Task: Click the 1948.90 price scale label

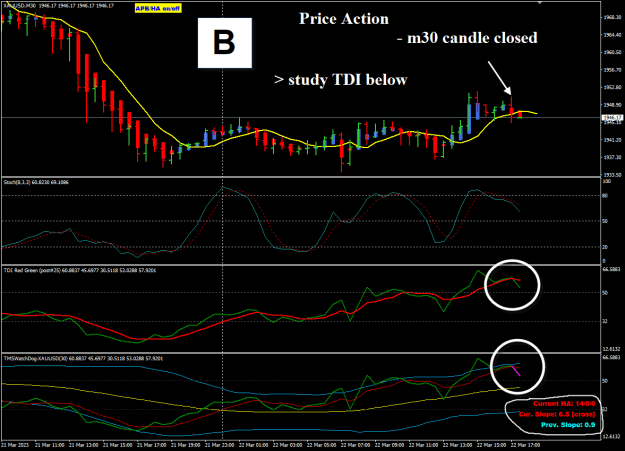Action: (613, 105)
